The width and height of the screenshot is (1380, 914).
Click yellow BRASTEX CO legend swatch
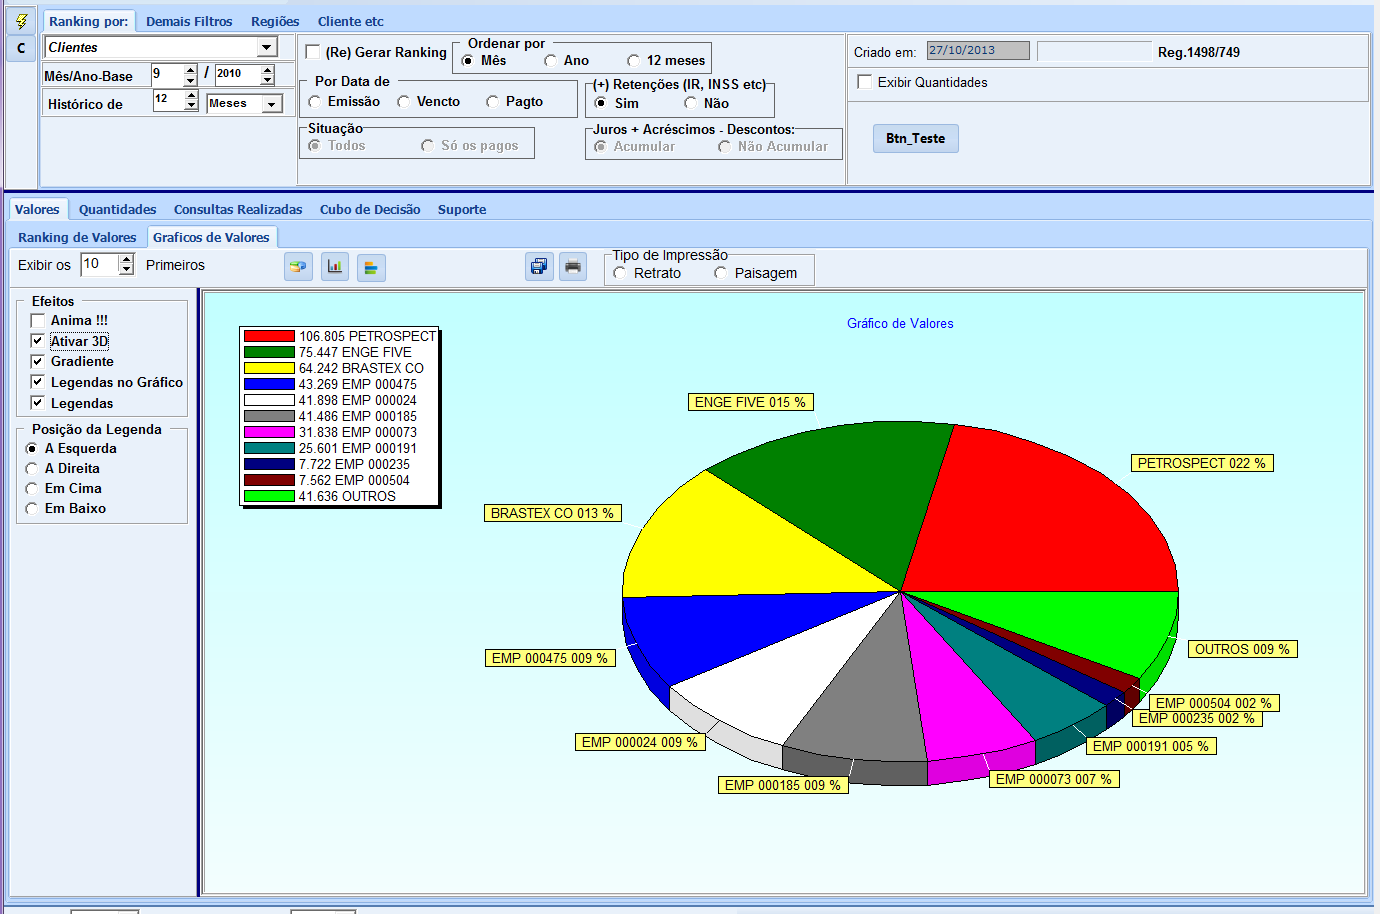tap(269, 368)
